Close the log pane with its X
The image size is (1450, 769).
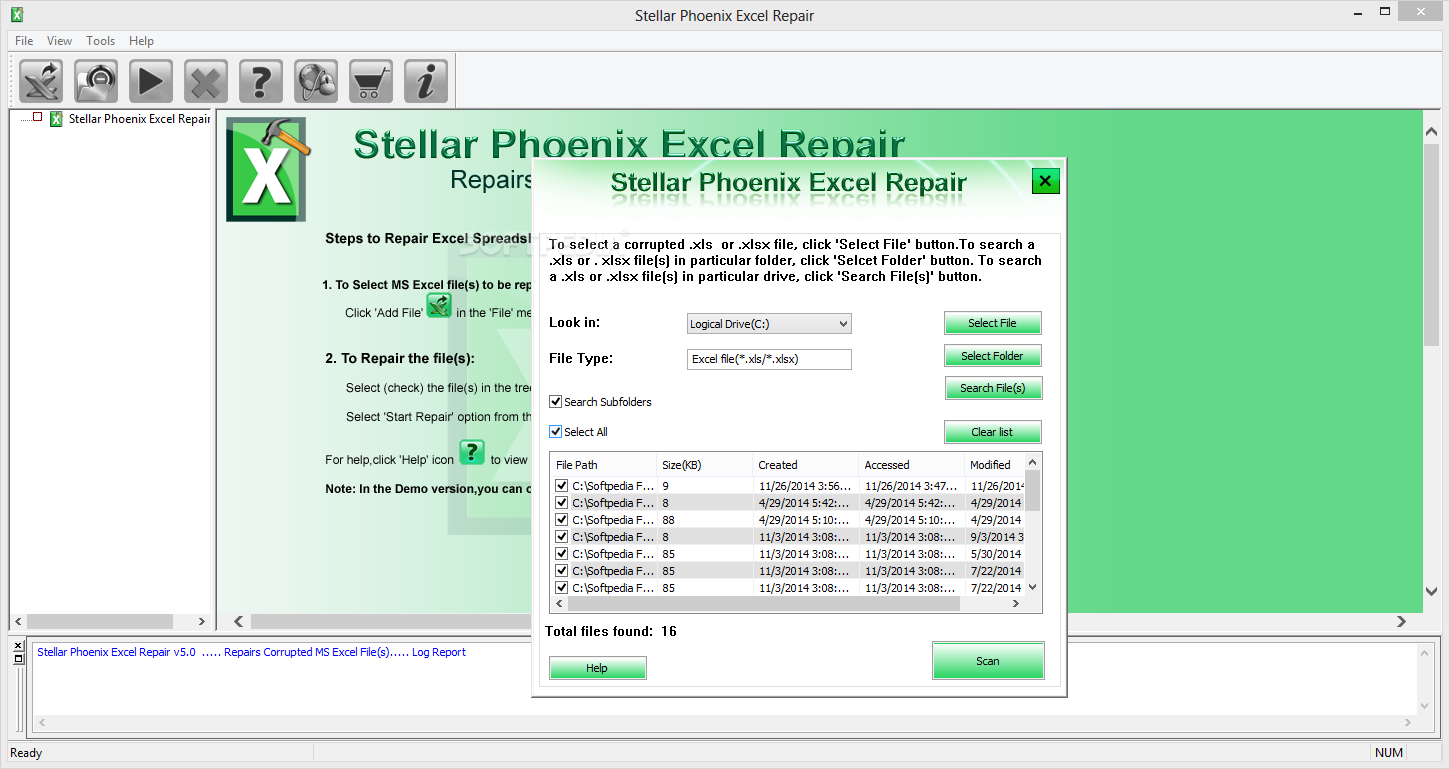18,646
